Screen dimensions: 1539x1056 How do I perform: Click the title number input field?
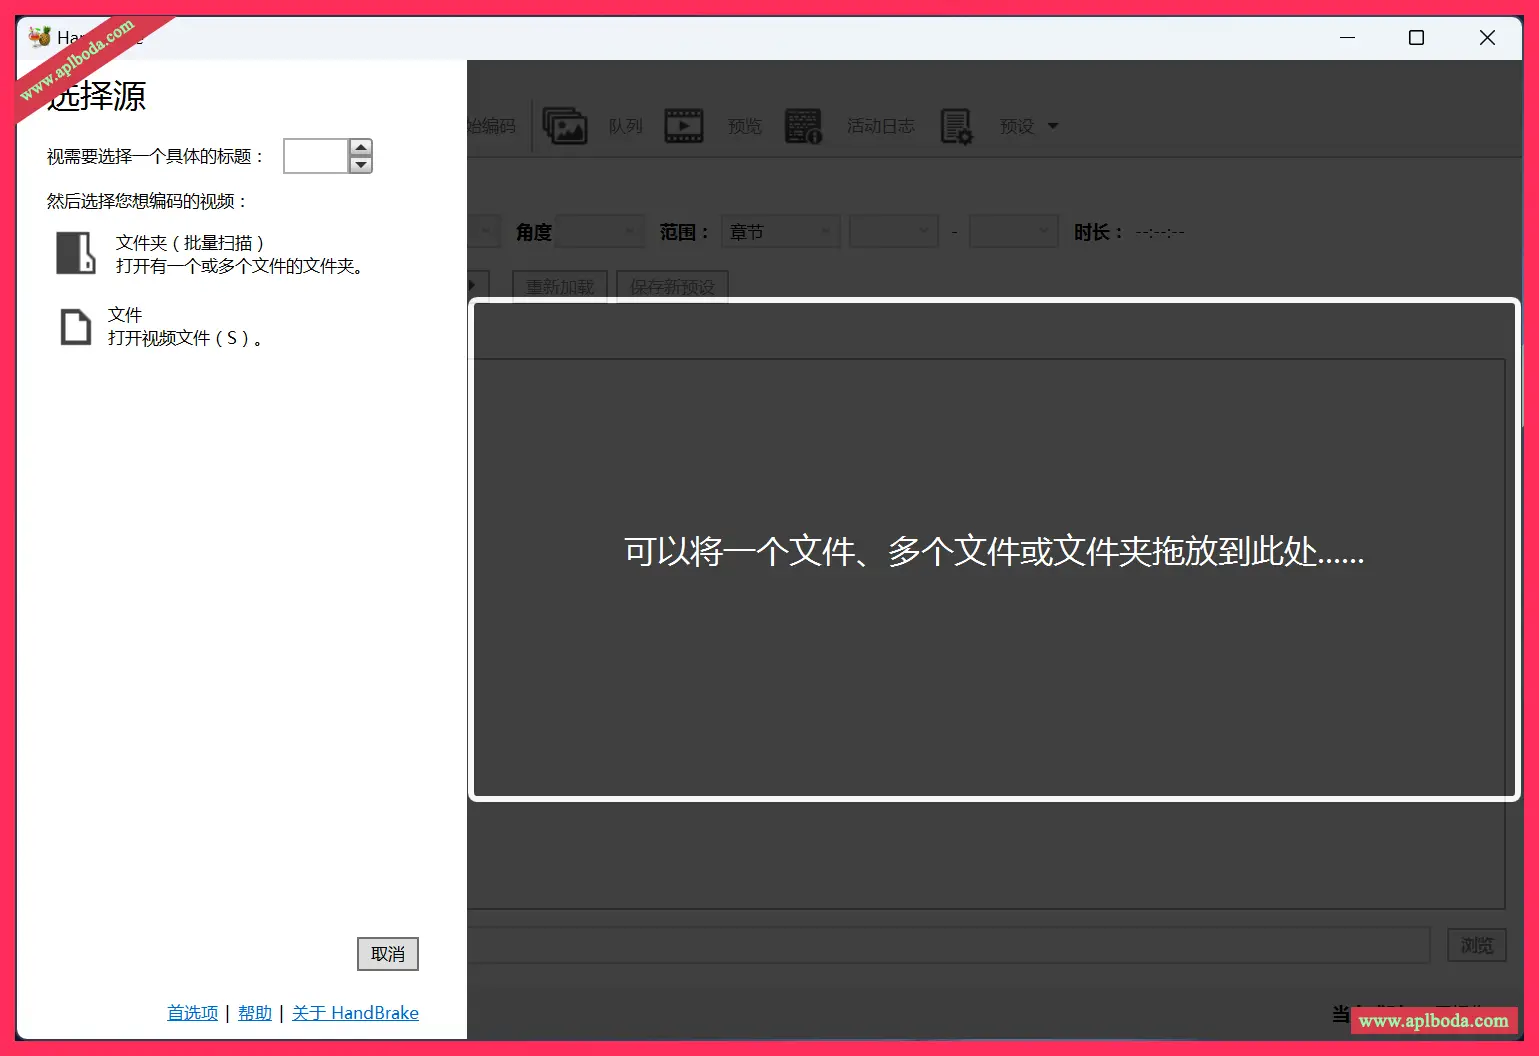315,156
